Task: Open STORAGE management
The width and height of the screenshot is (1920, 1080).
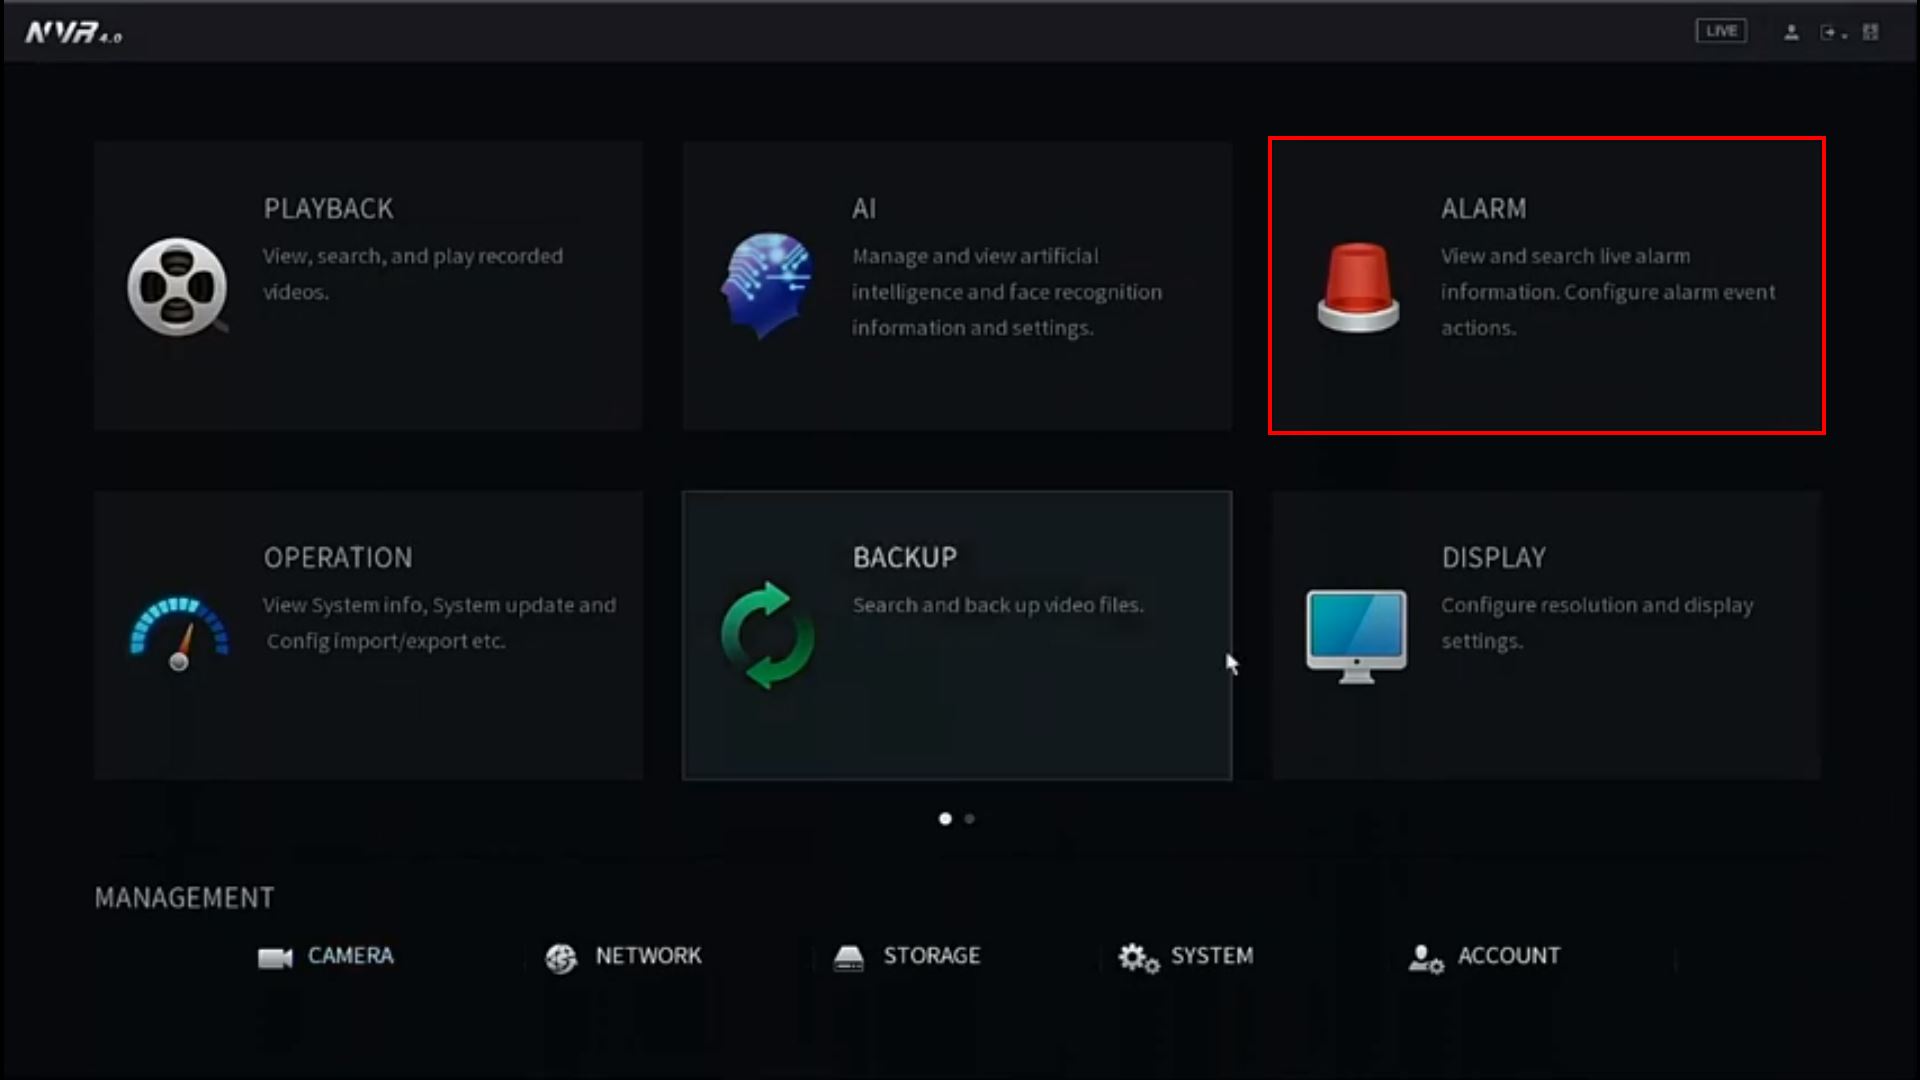Action: [907, 956]
